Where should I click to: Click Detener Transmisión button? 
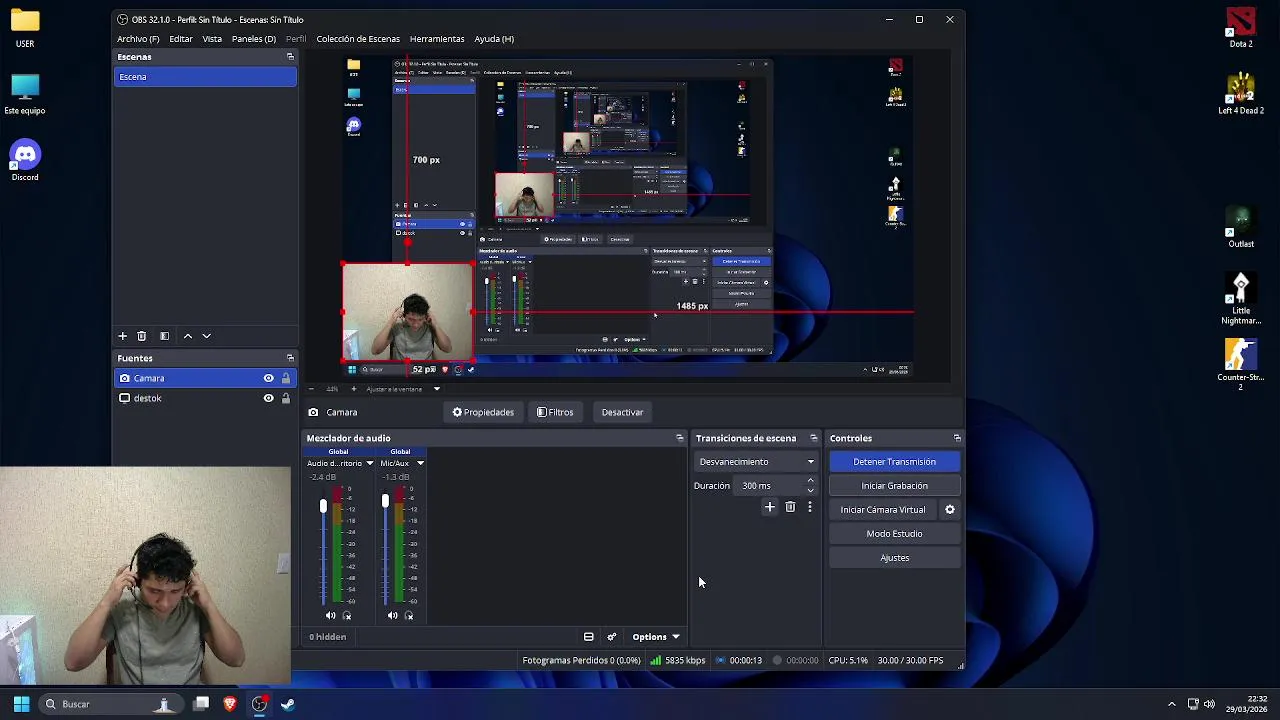(895, 462)
